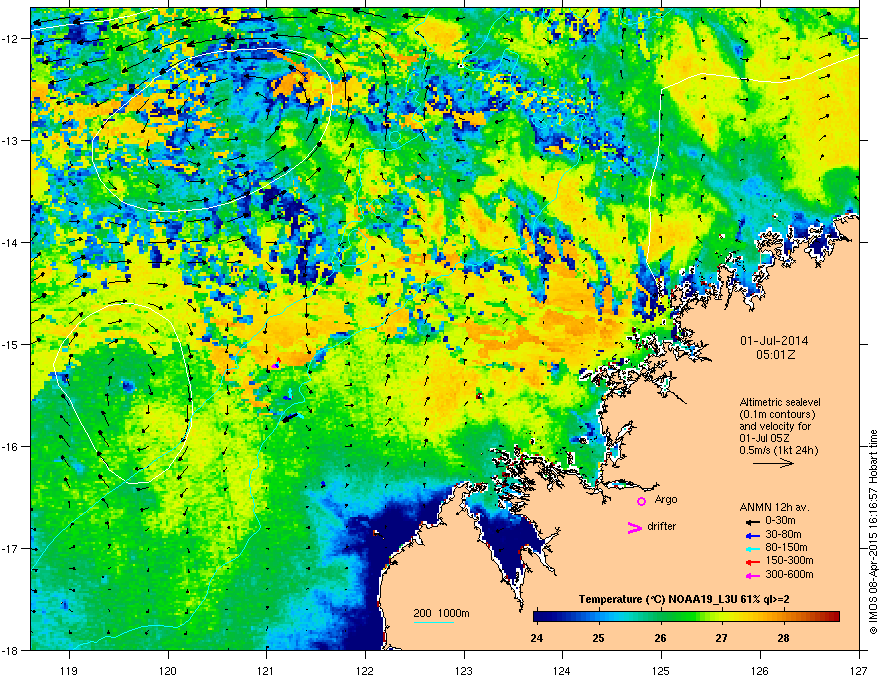Click latitude axis label "-16"
The height and width of the screenshot is (680, 880).
[x=10, y=447]
